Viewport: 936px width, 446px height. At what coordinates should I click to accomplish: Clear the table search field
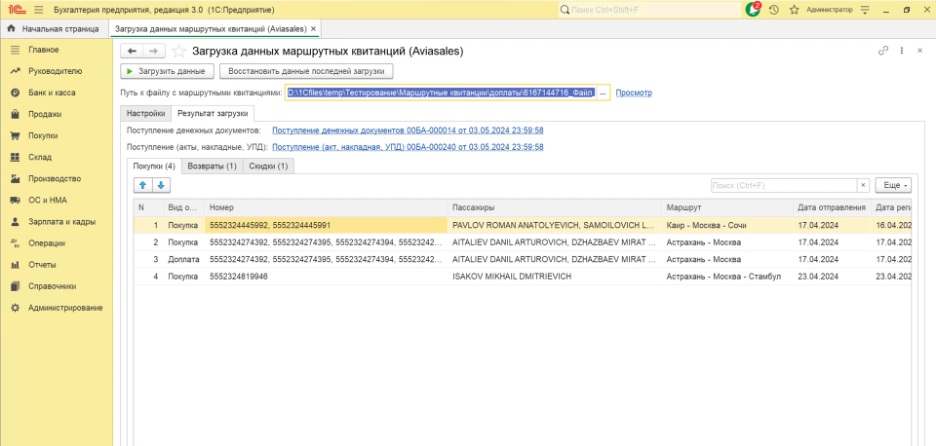(863, 186)
